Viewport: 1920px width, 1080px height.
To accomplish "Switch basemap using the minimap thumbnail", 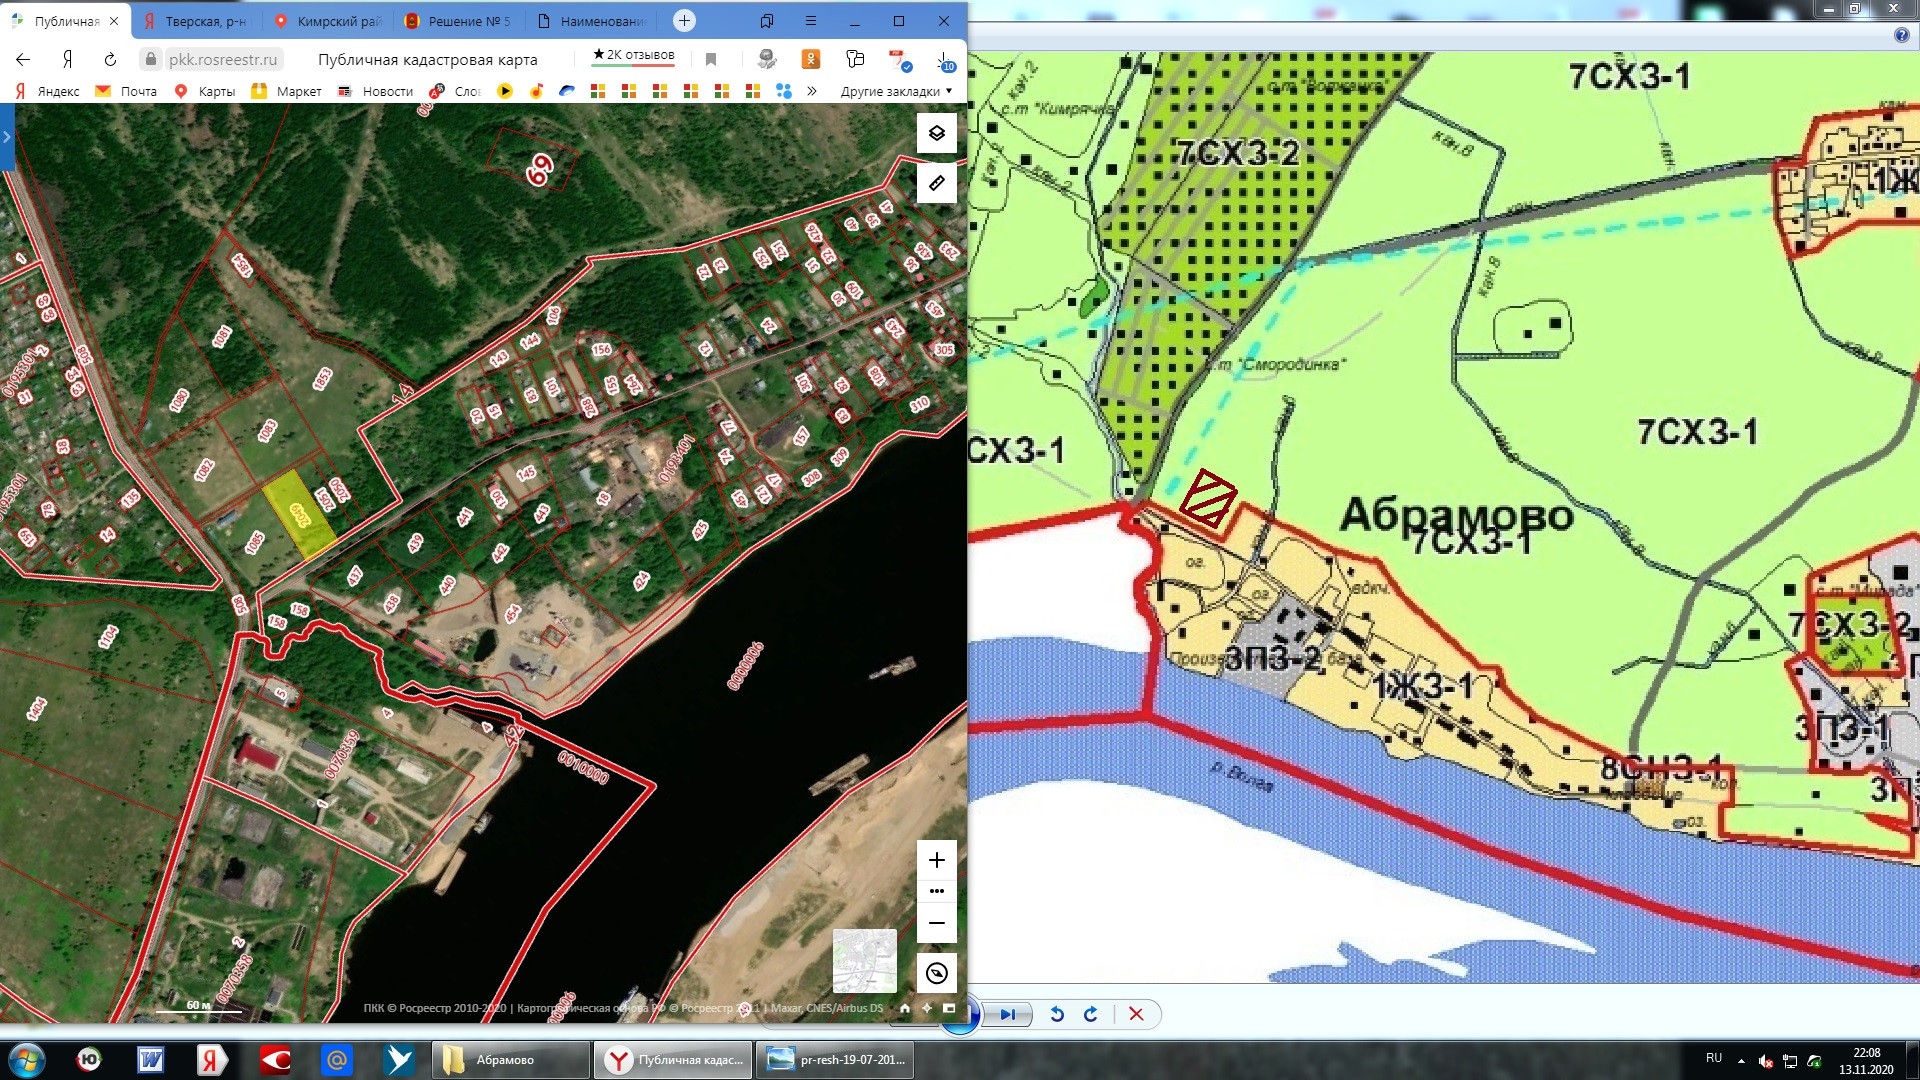I will tap(864, 960).
